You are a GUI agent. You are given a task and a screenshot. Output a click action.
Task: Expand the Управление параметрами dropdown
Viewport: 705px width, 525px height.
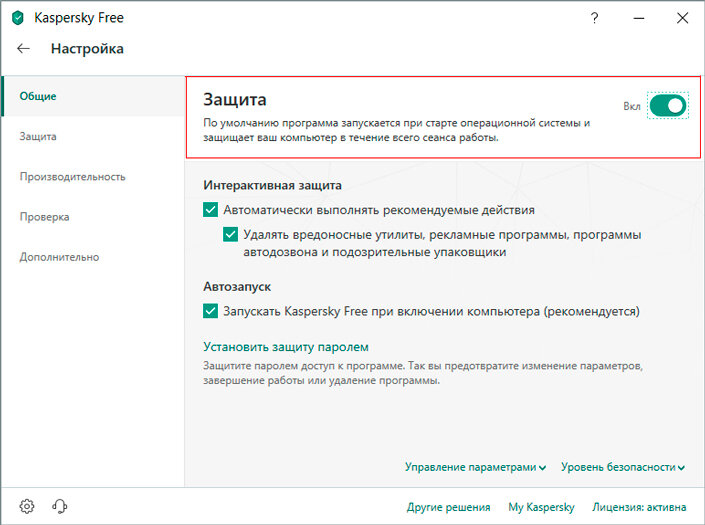pos(475,467)
